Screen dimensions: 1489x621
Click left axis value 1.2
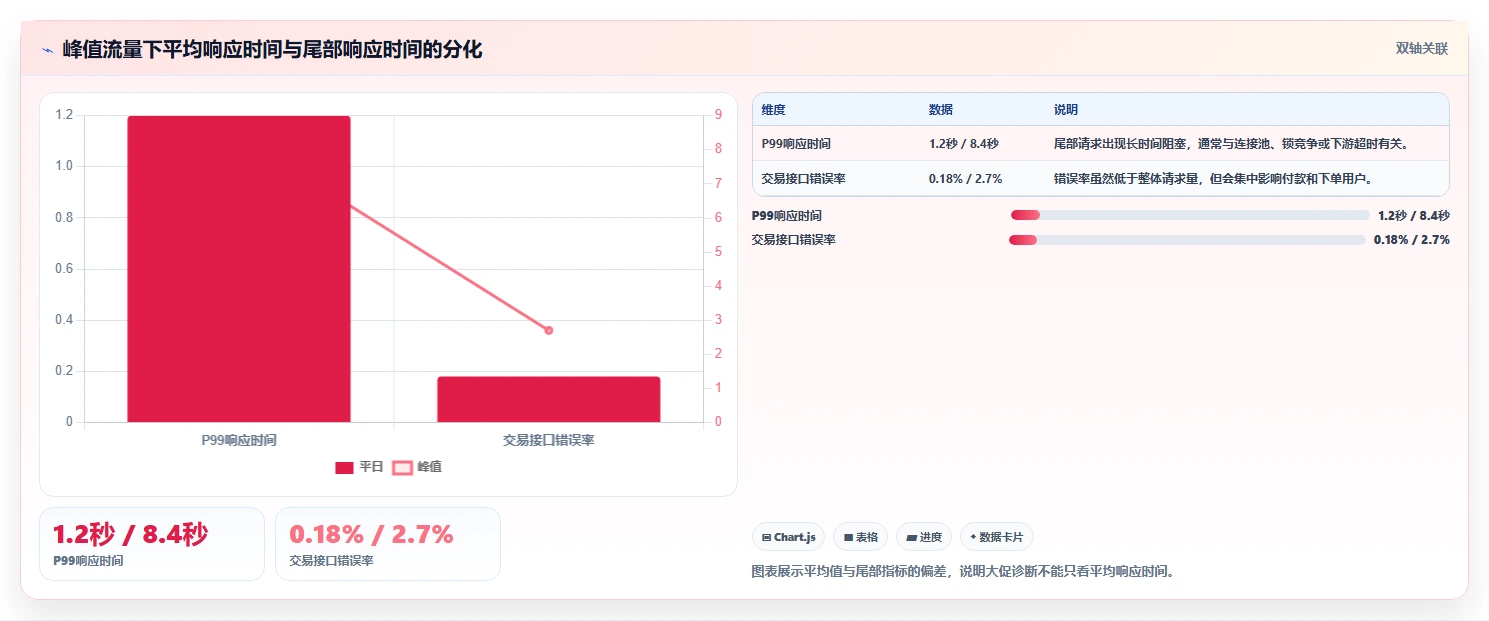coord(64,115)
